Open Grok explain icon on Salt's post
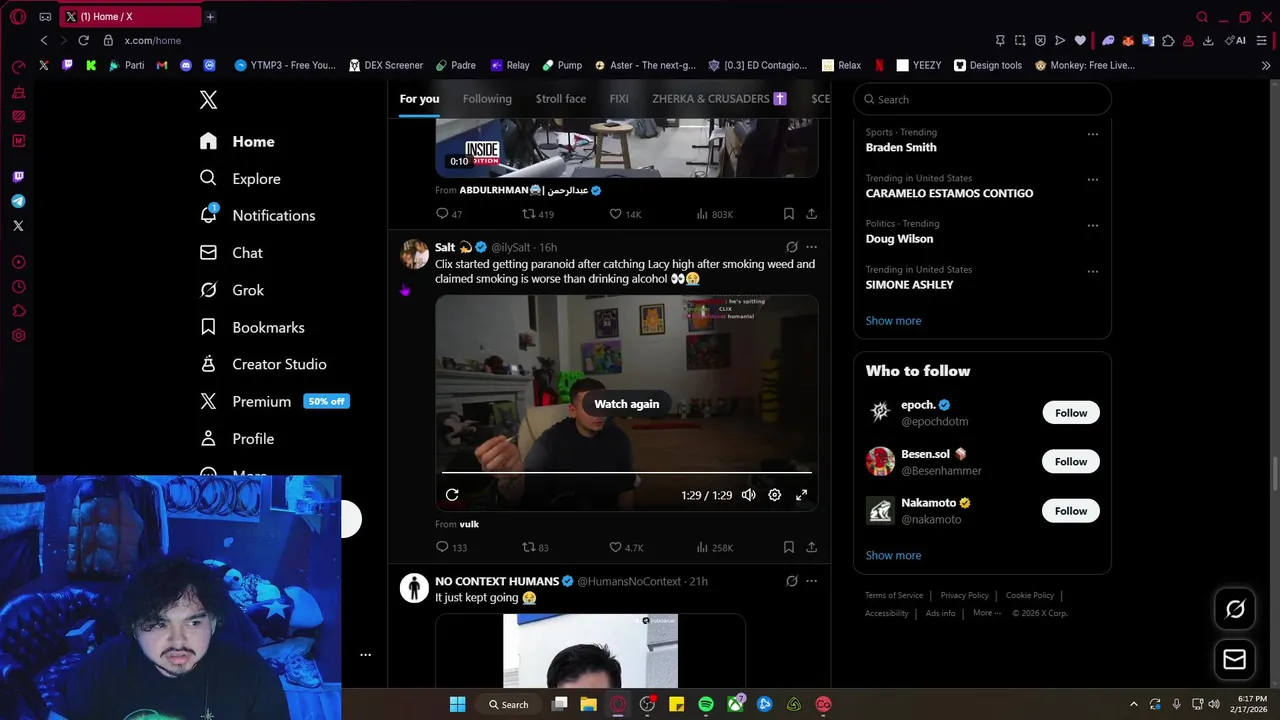The width and height of the screenshot is (1280, 720). [x=791, y=247]
